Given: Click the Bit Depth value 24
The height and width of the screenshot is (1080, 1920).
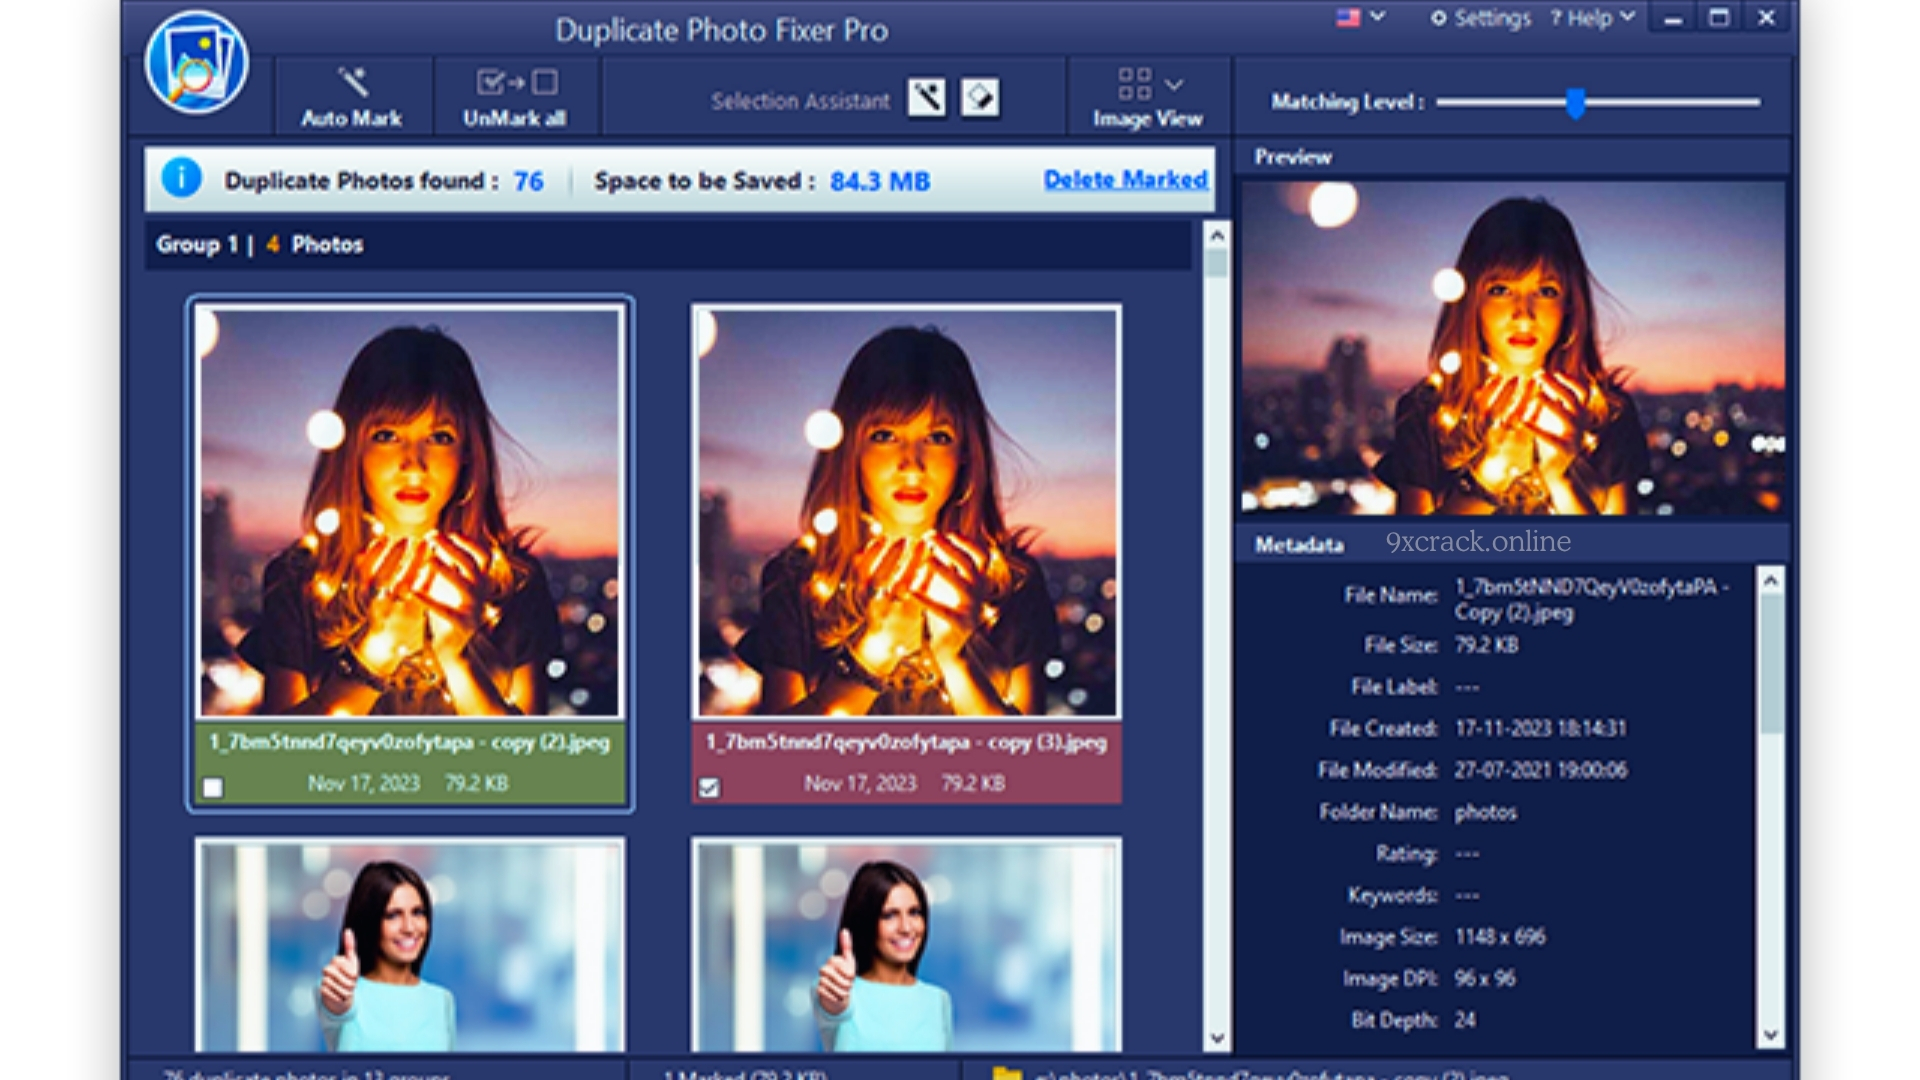Looking at the screenshot, I should [x=1465, y=1020].
